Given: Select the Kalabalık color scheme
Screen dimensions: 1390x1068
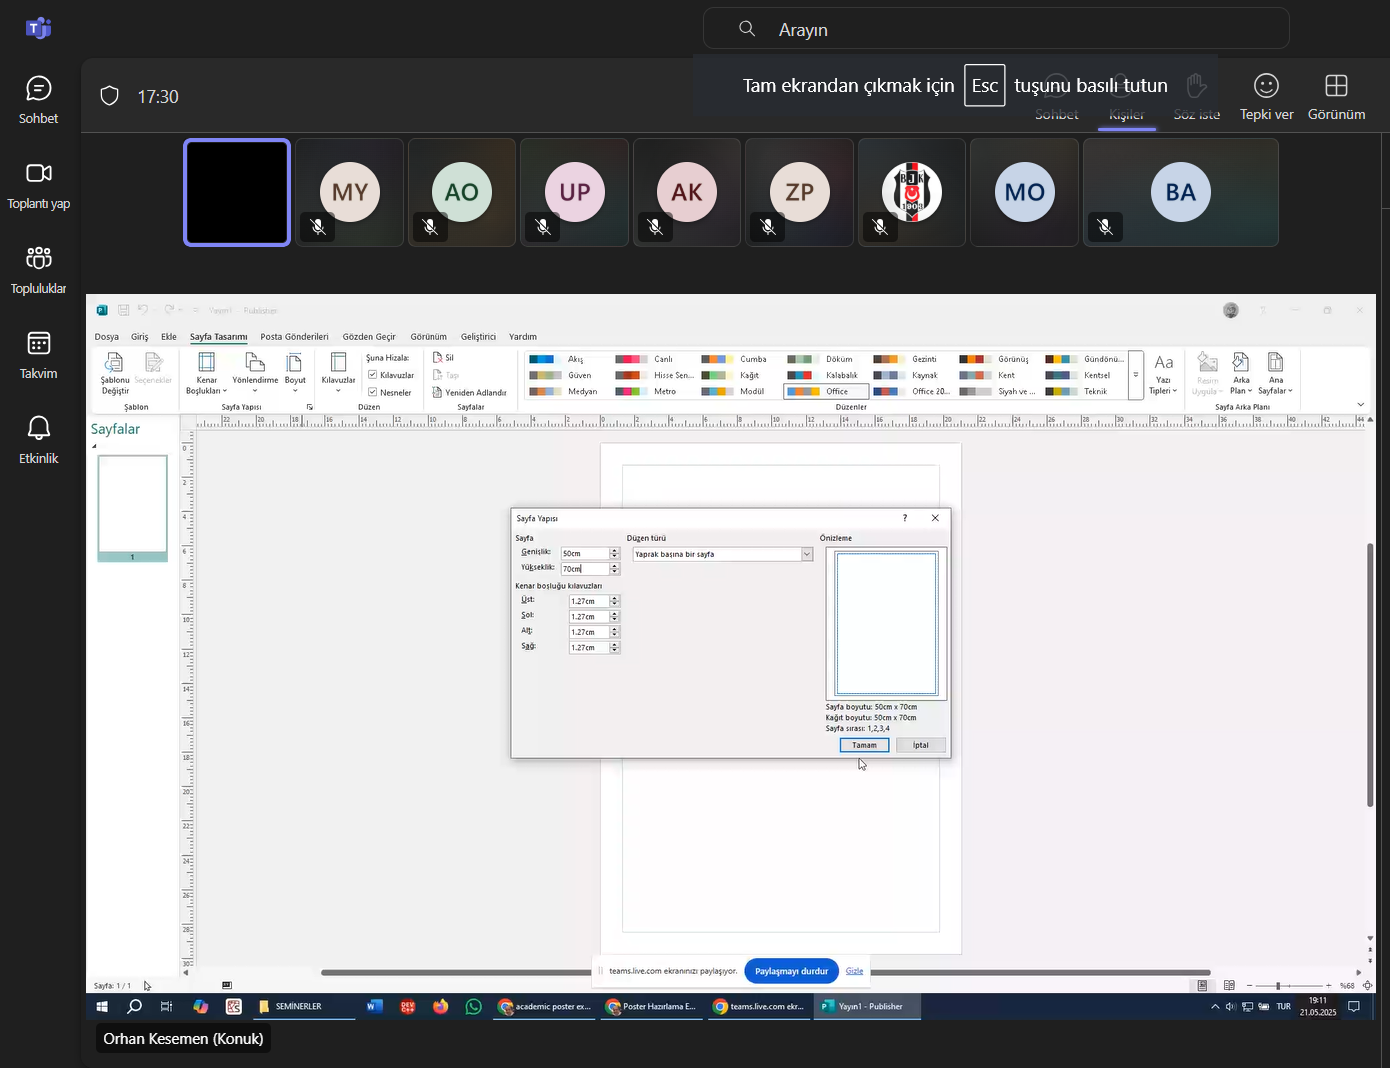Looking at the screenshot, I should pos(826,375).
